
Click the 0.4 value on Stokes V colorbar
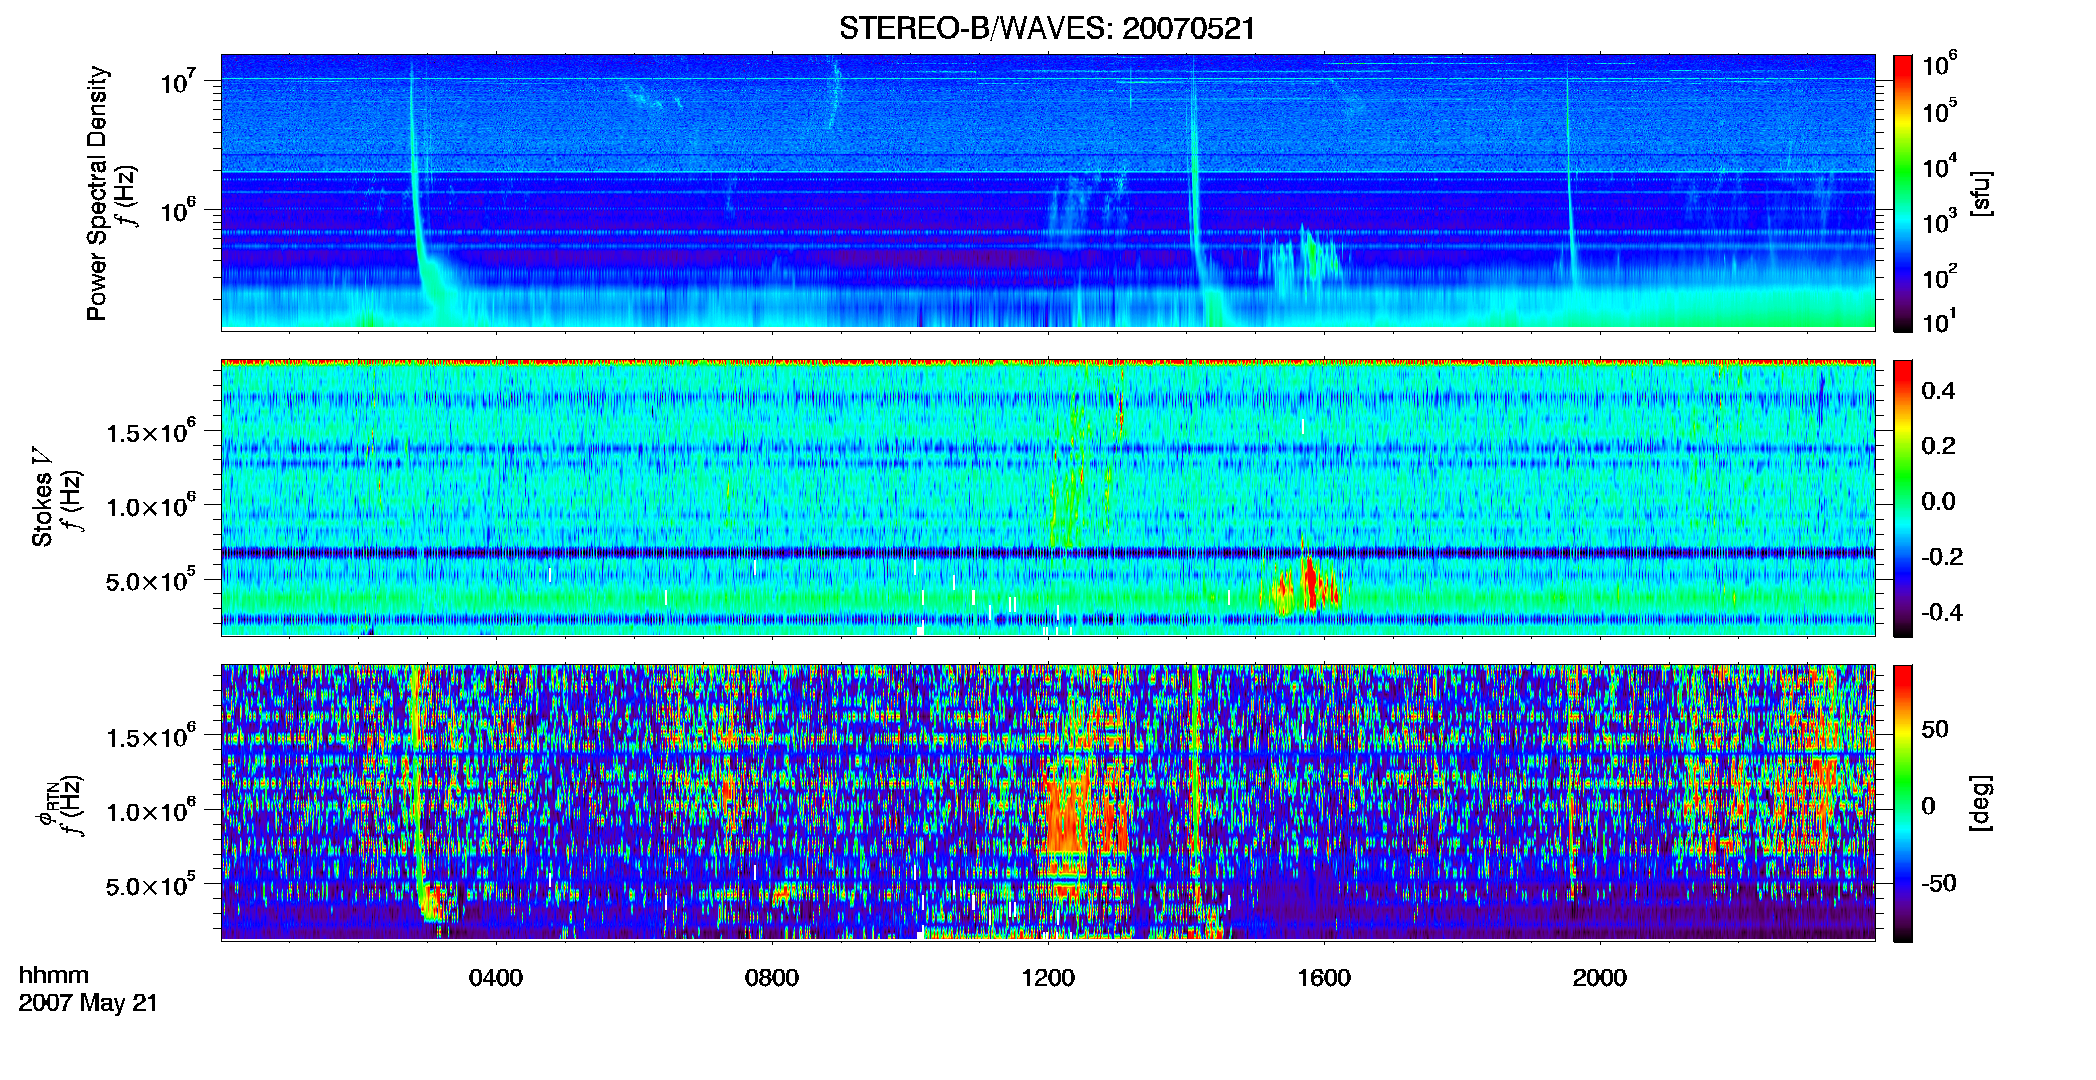point(1938,391)
